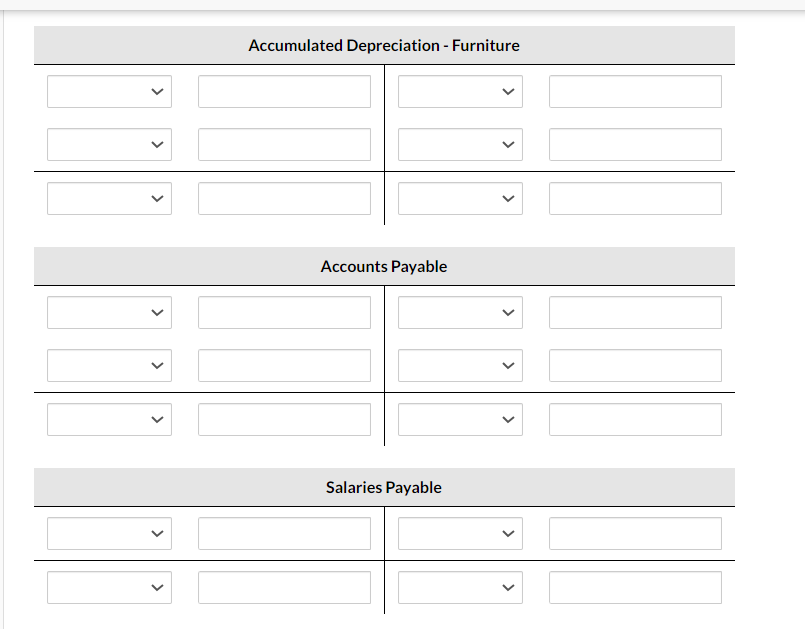The image size is (805, 629).
Task: Open the first debit dropdown under Accounts Payable
Action: click(x=109, y=312)
